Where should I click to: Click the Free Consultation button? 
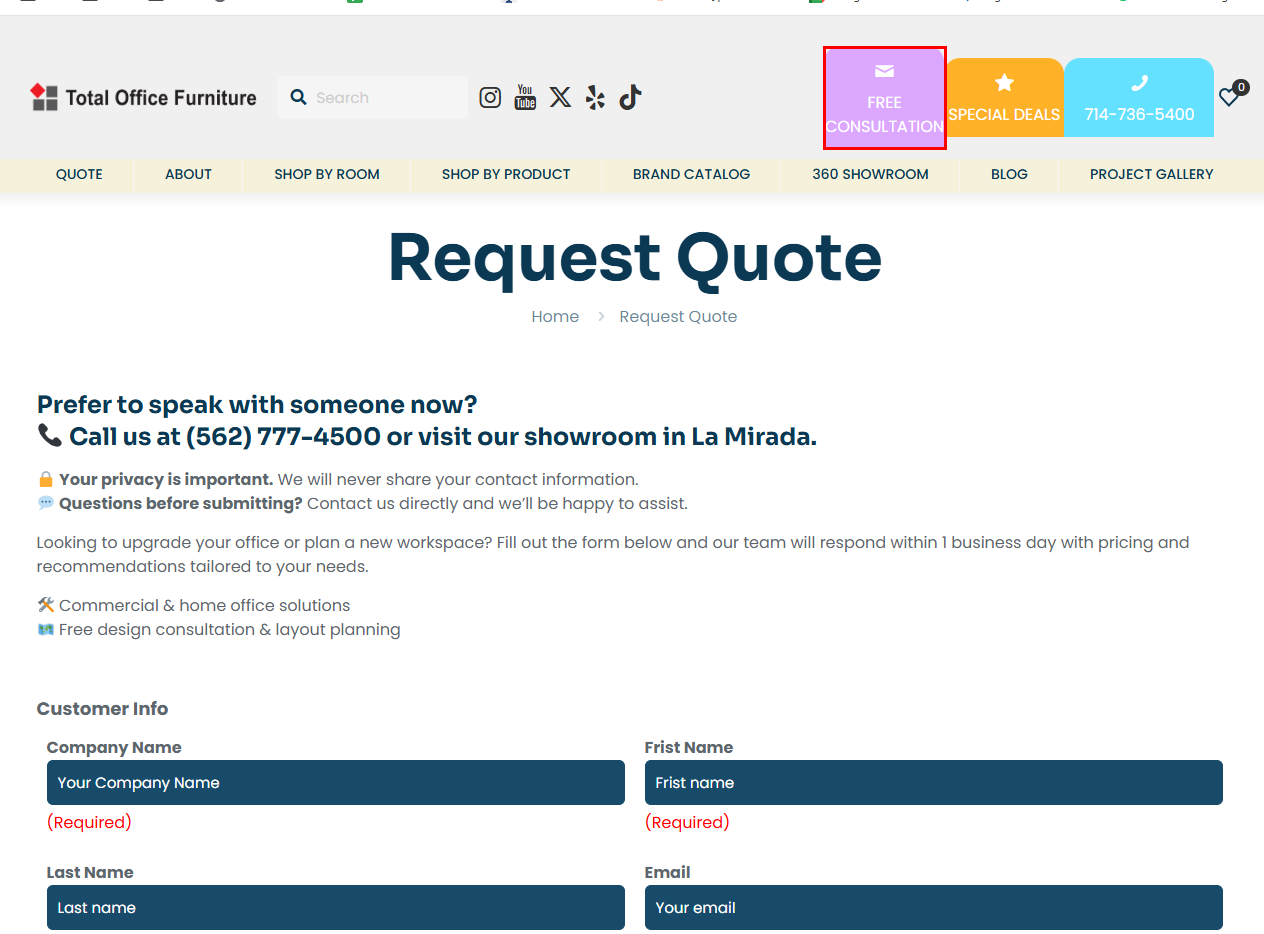pos(884,98)
